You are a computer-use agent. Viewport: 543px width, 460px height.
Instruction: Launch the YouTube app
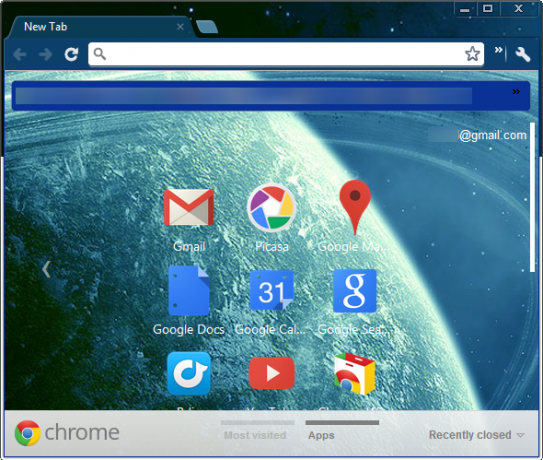272,373
